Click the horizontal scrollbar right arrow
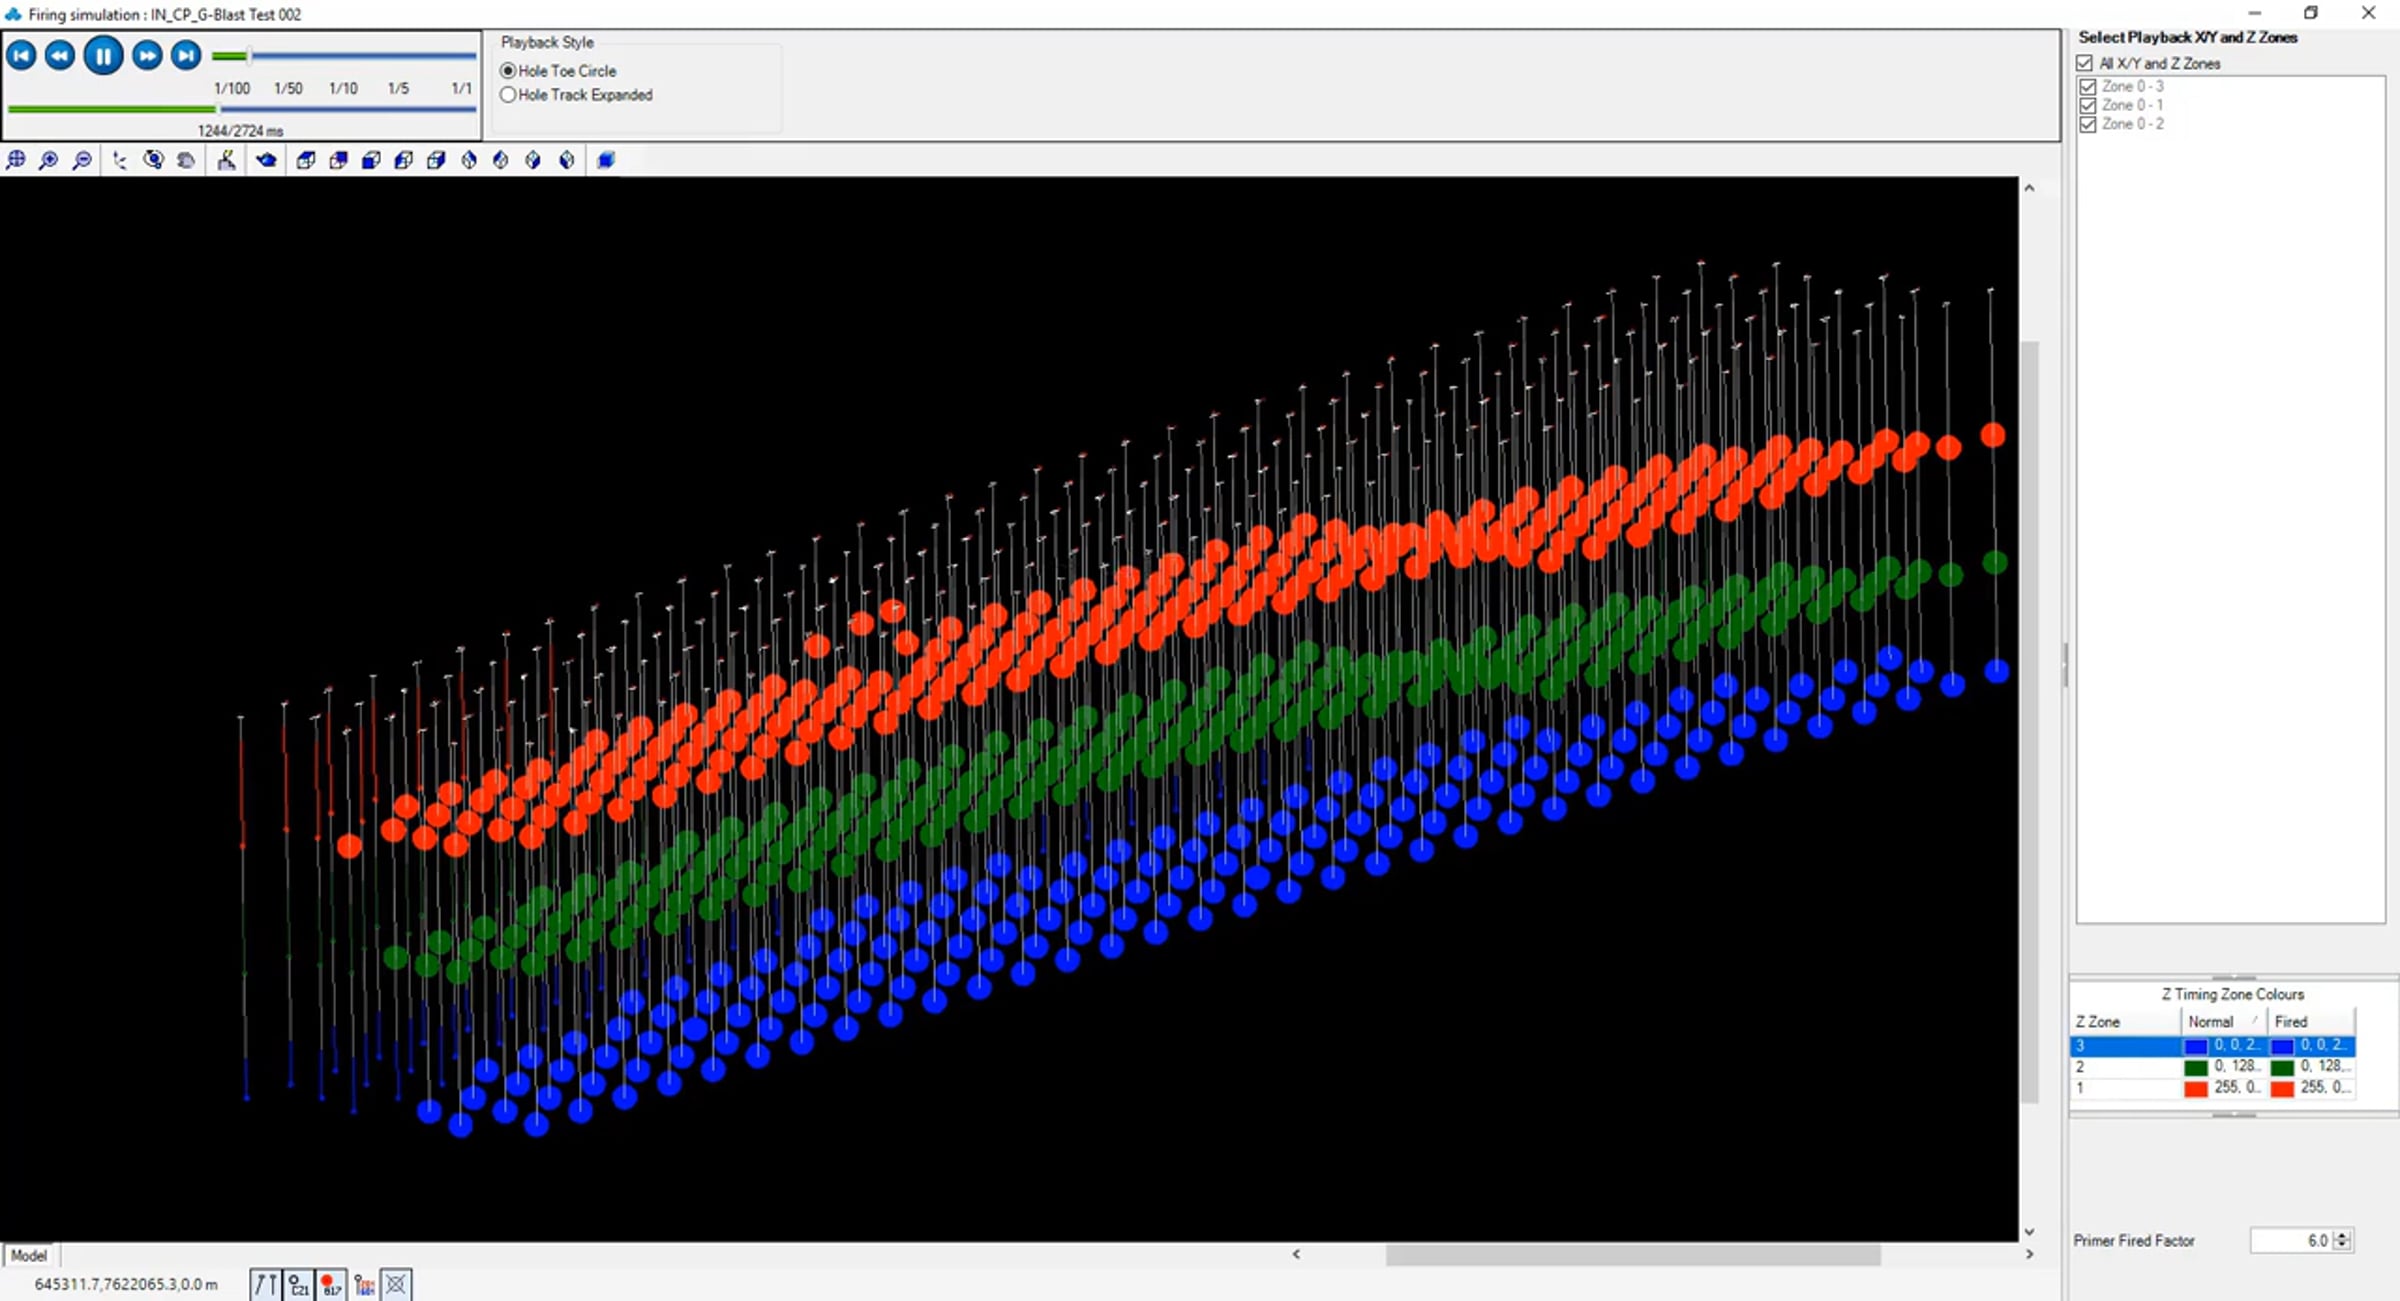 point(2029,1254)
